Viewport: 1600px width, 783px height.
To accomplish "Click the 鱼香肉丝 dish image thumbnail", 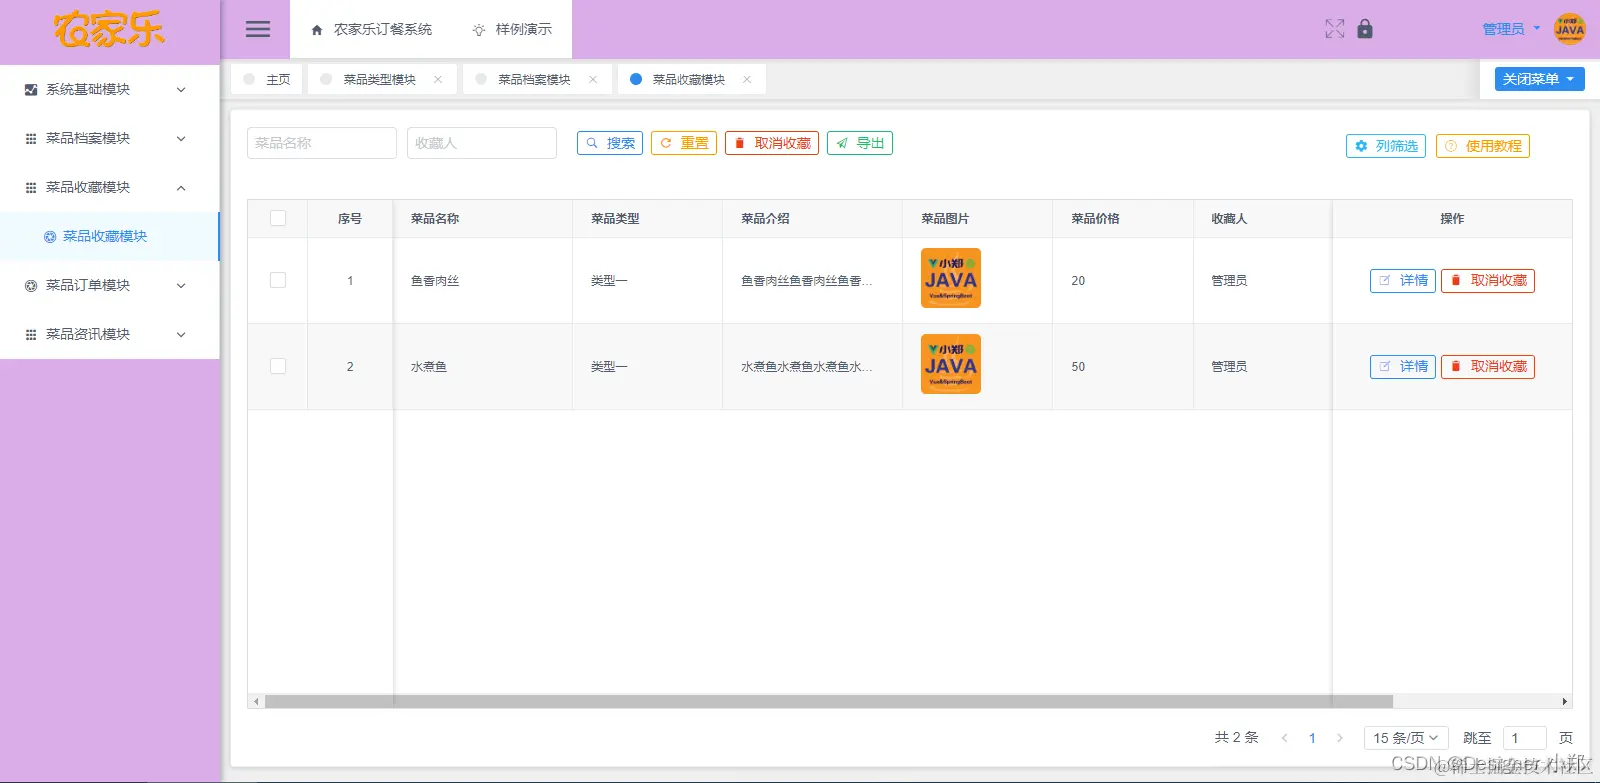I will tap(951, 278).
